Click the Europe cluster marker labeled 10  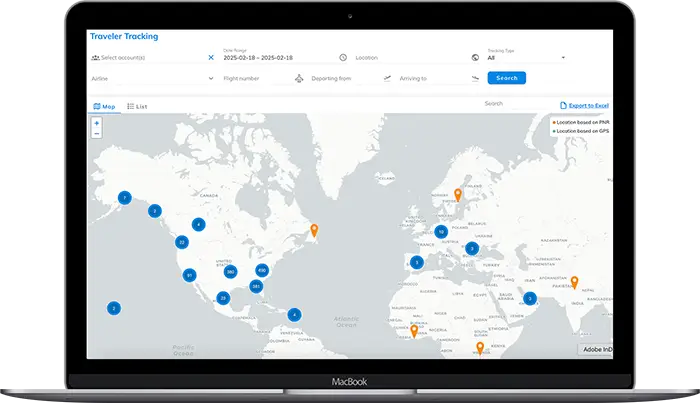coord(441,232)
